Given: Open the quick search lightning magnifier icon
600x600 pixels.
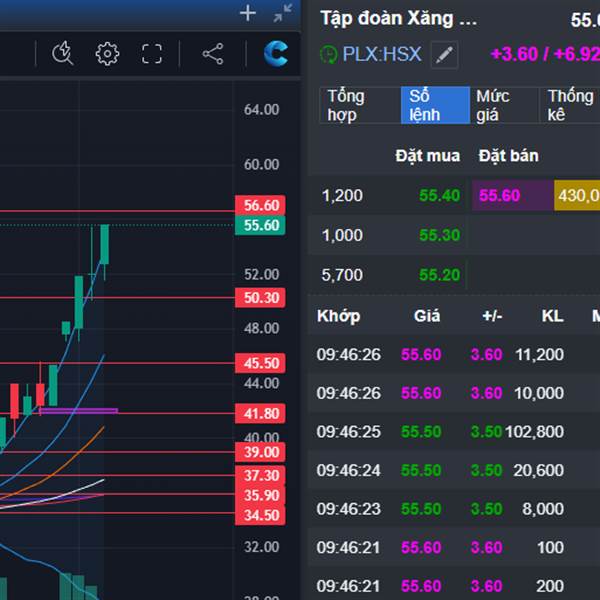Looking at the screenshot, I should tap(62, 54).
